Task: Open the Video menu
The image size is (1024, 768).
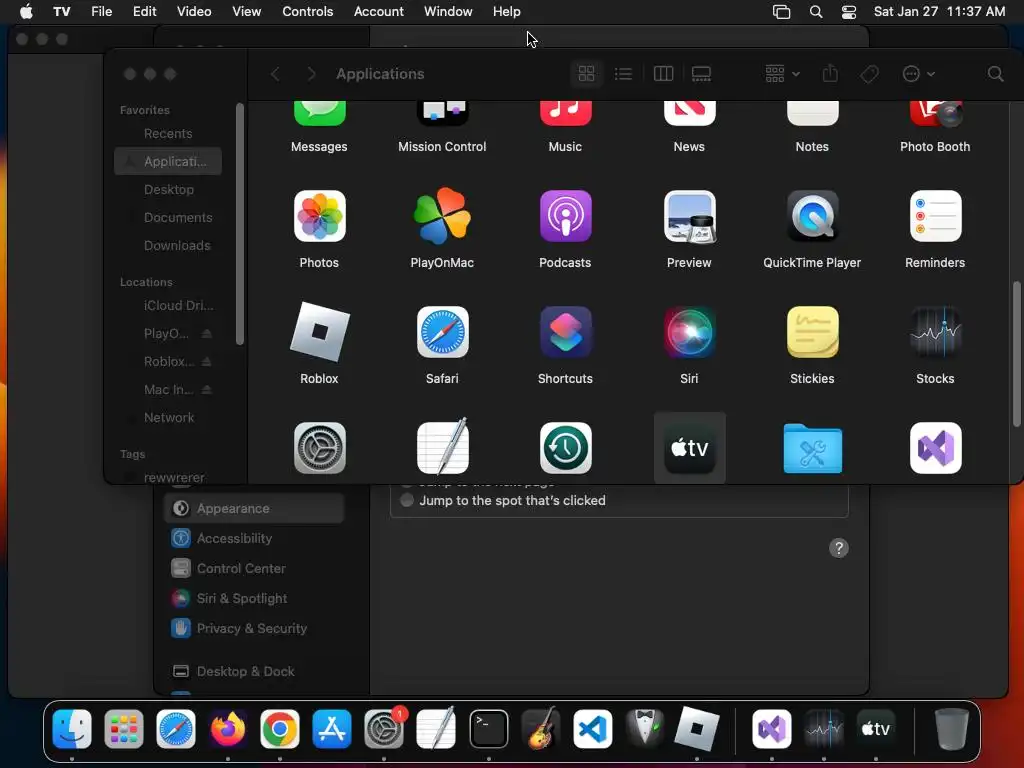Action: click(194, 12)
